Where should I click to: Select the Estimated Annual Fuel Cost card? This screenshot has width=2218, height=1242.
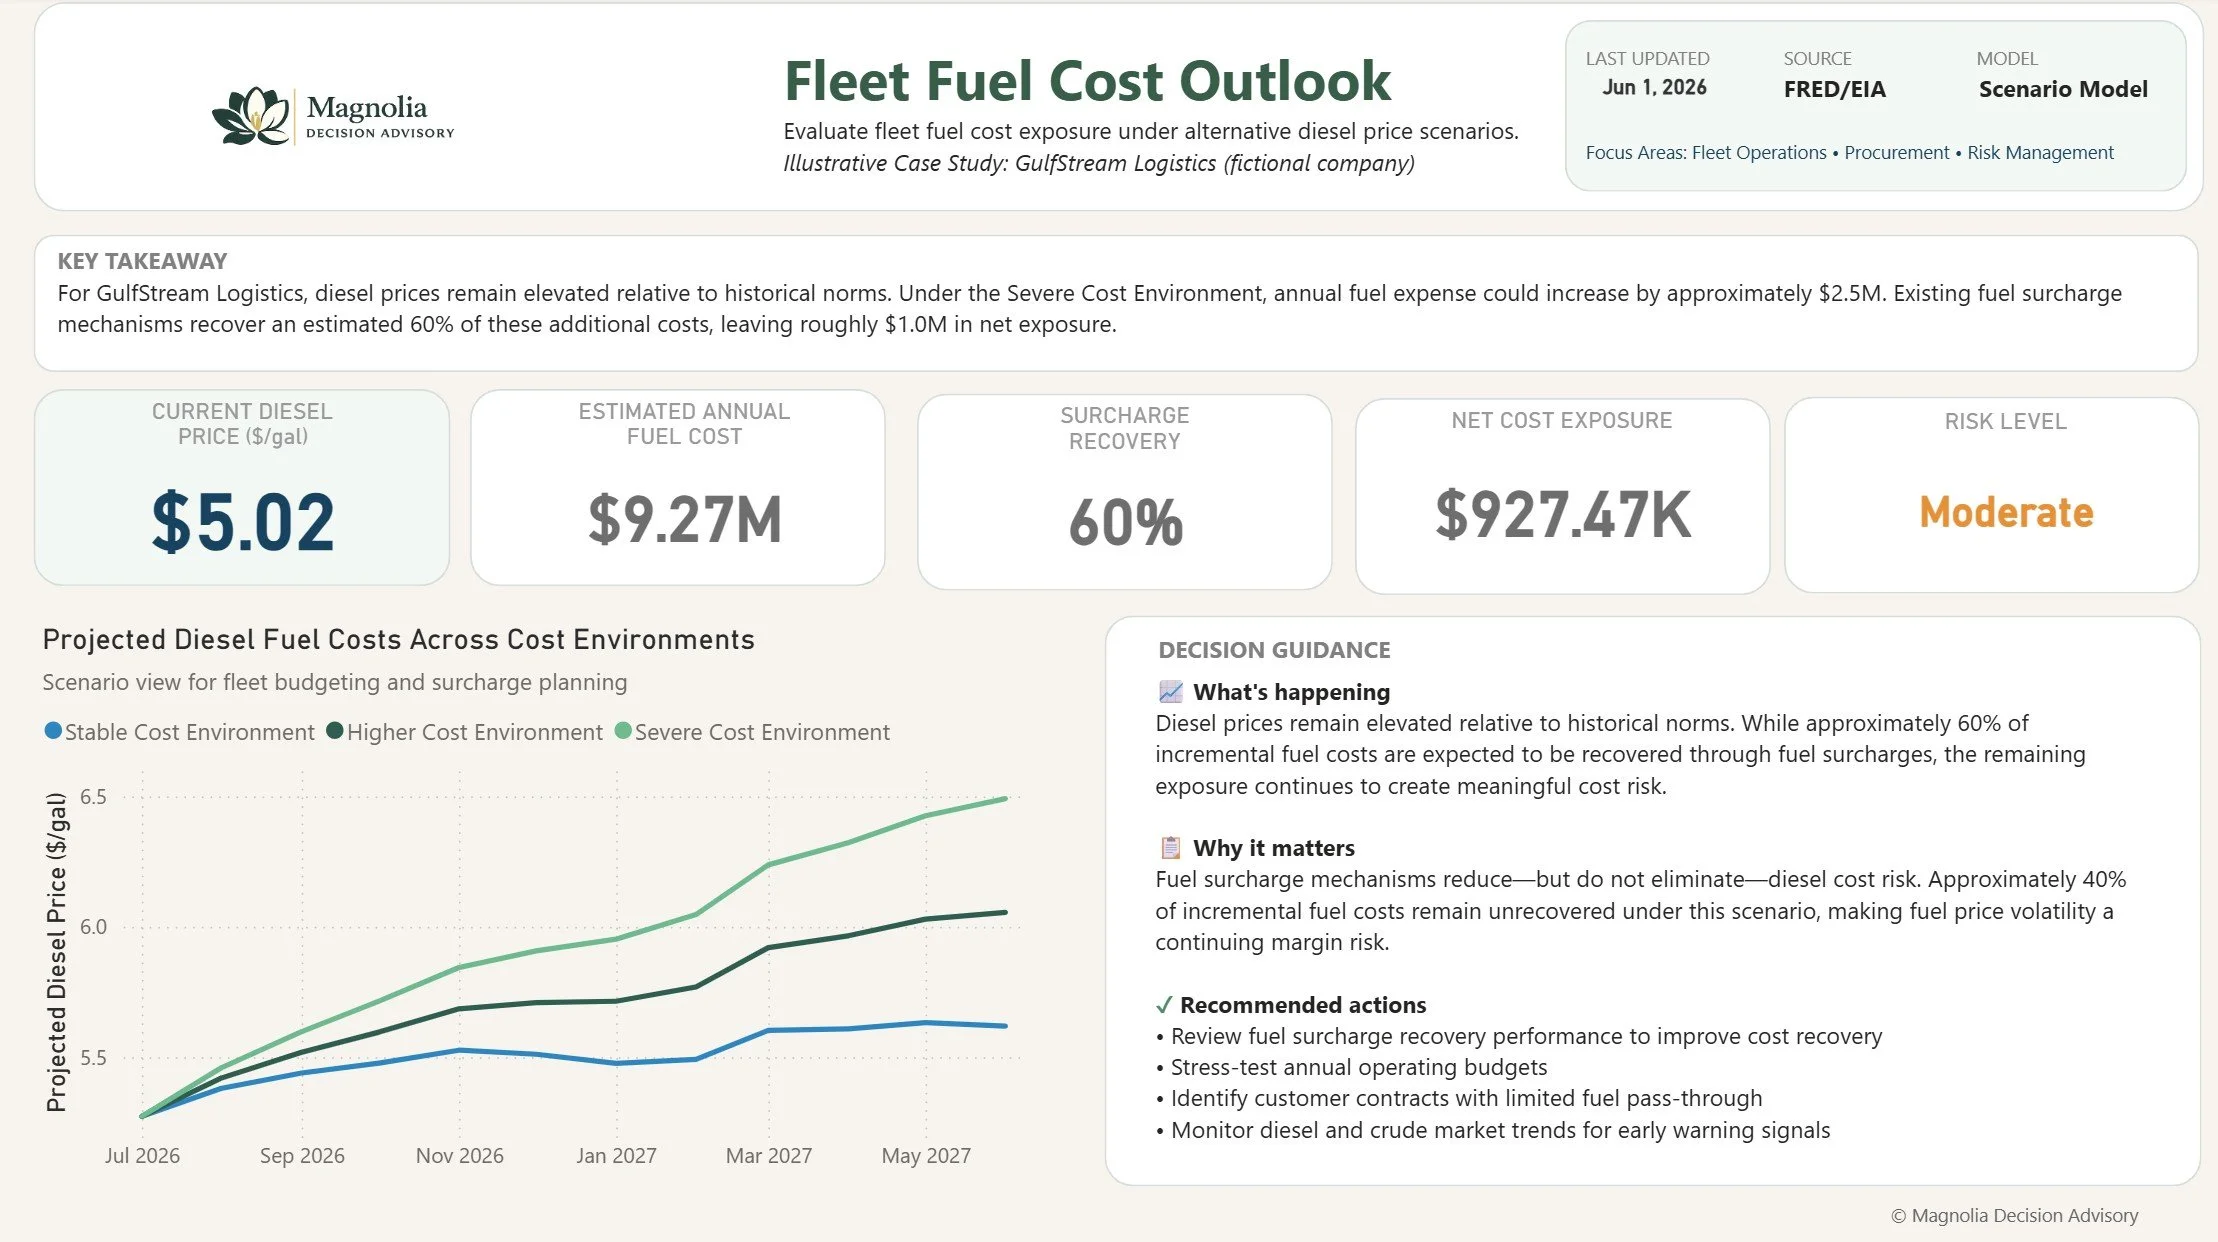pos(678,487)
